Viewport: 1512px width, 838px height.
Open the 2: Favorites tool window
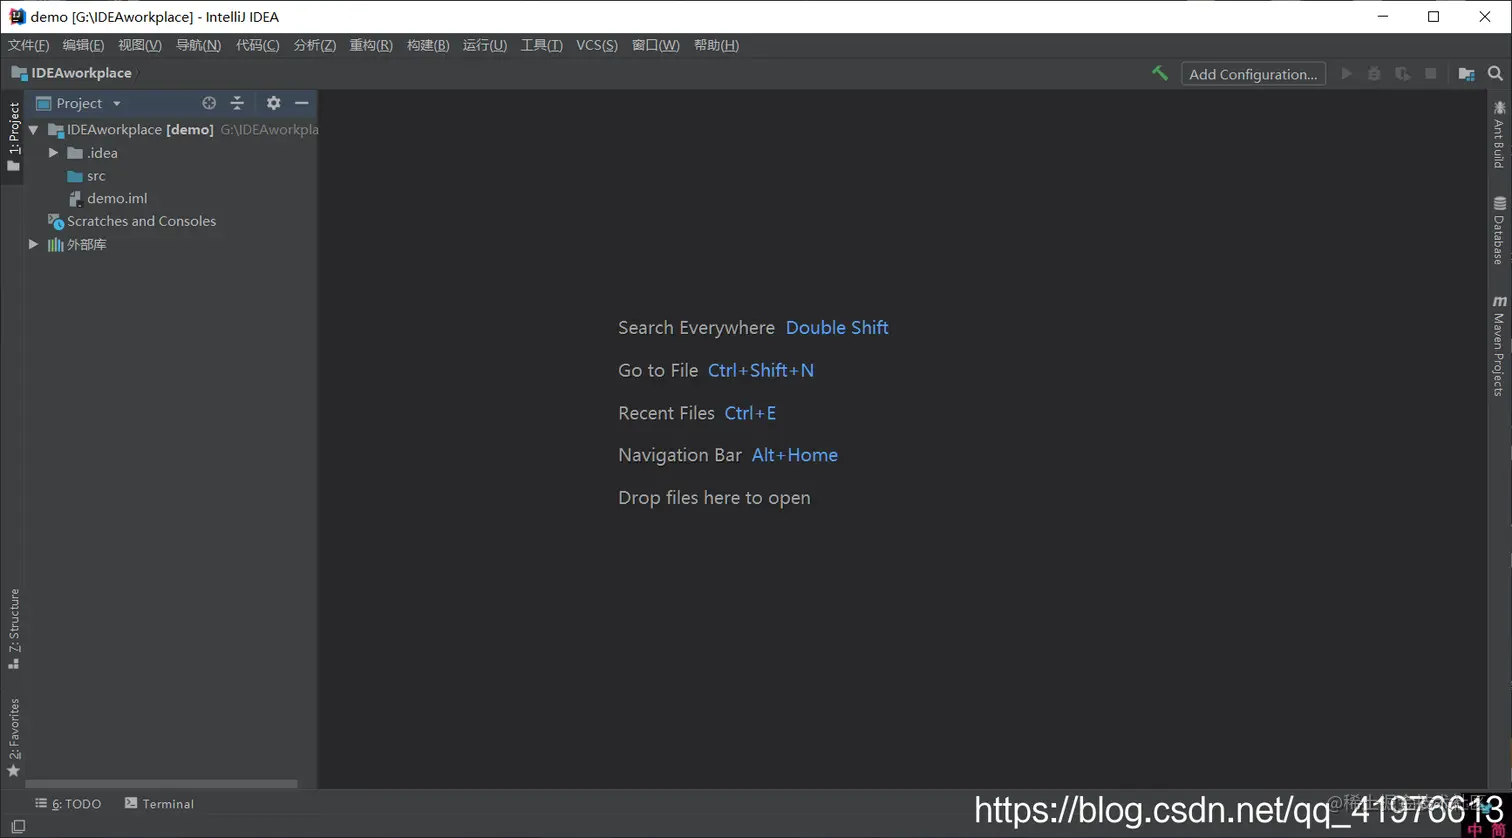(x=13, y=737)
